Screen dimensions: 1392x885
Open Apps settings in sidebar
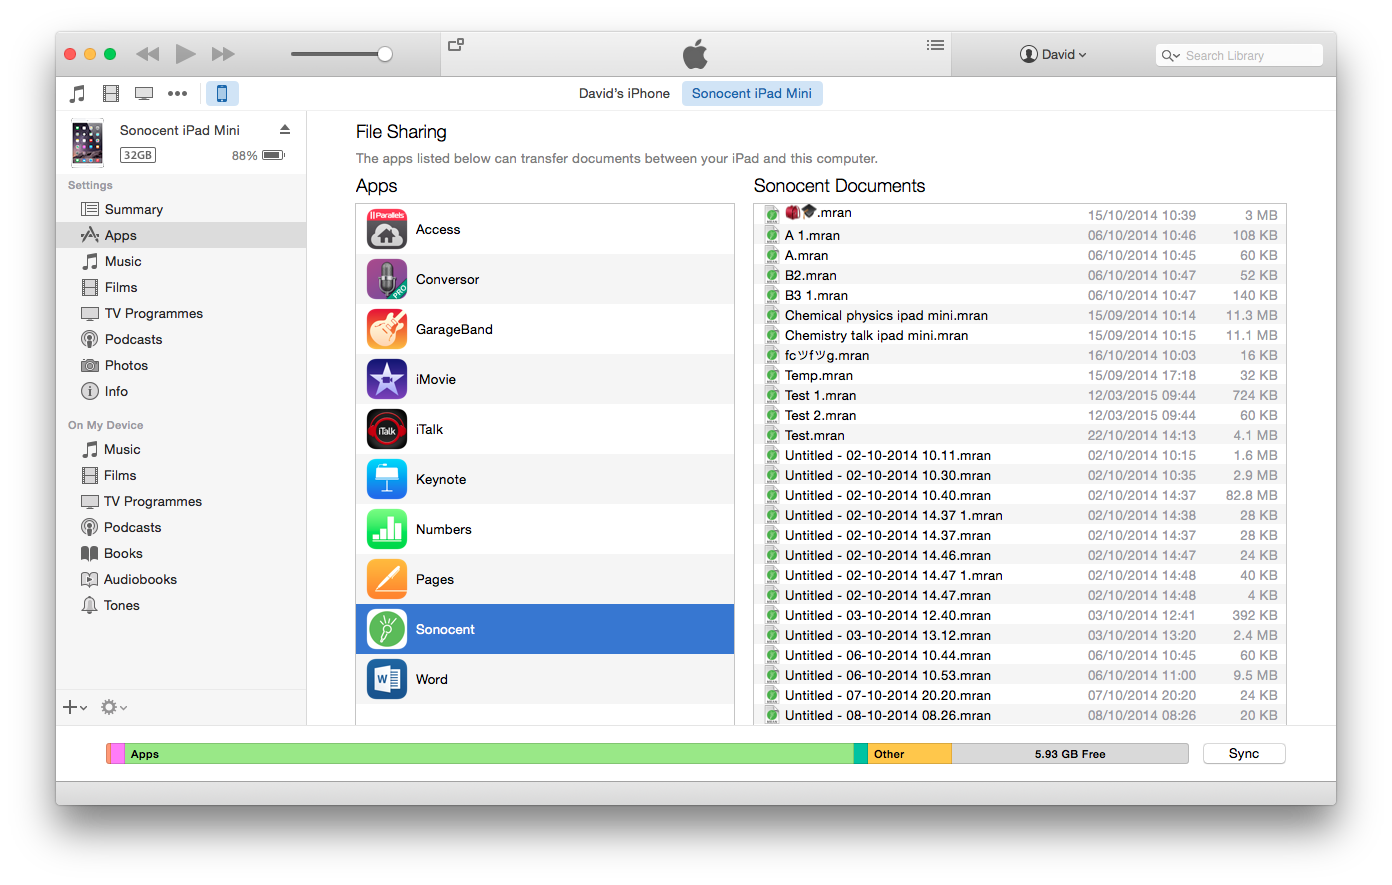point(181,235)
